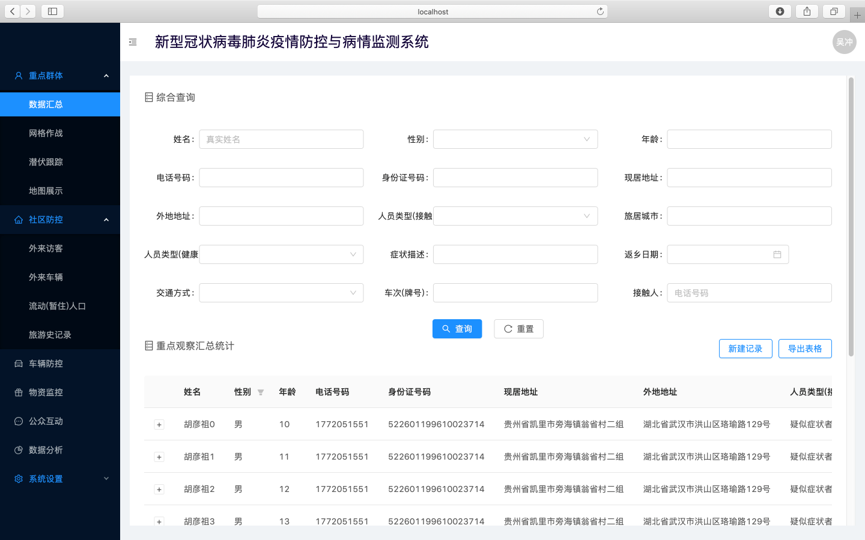Click browser forward arrow

click(x=28, y=11)
